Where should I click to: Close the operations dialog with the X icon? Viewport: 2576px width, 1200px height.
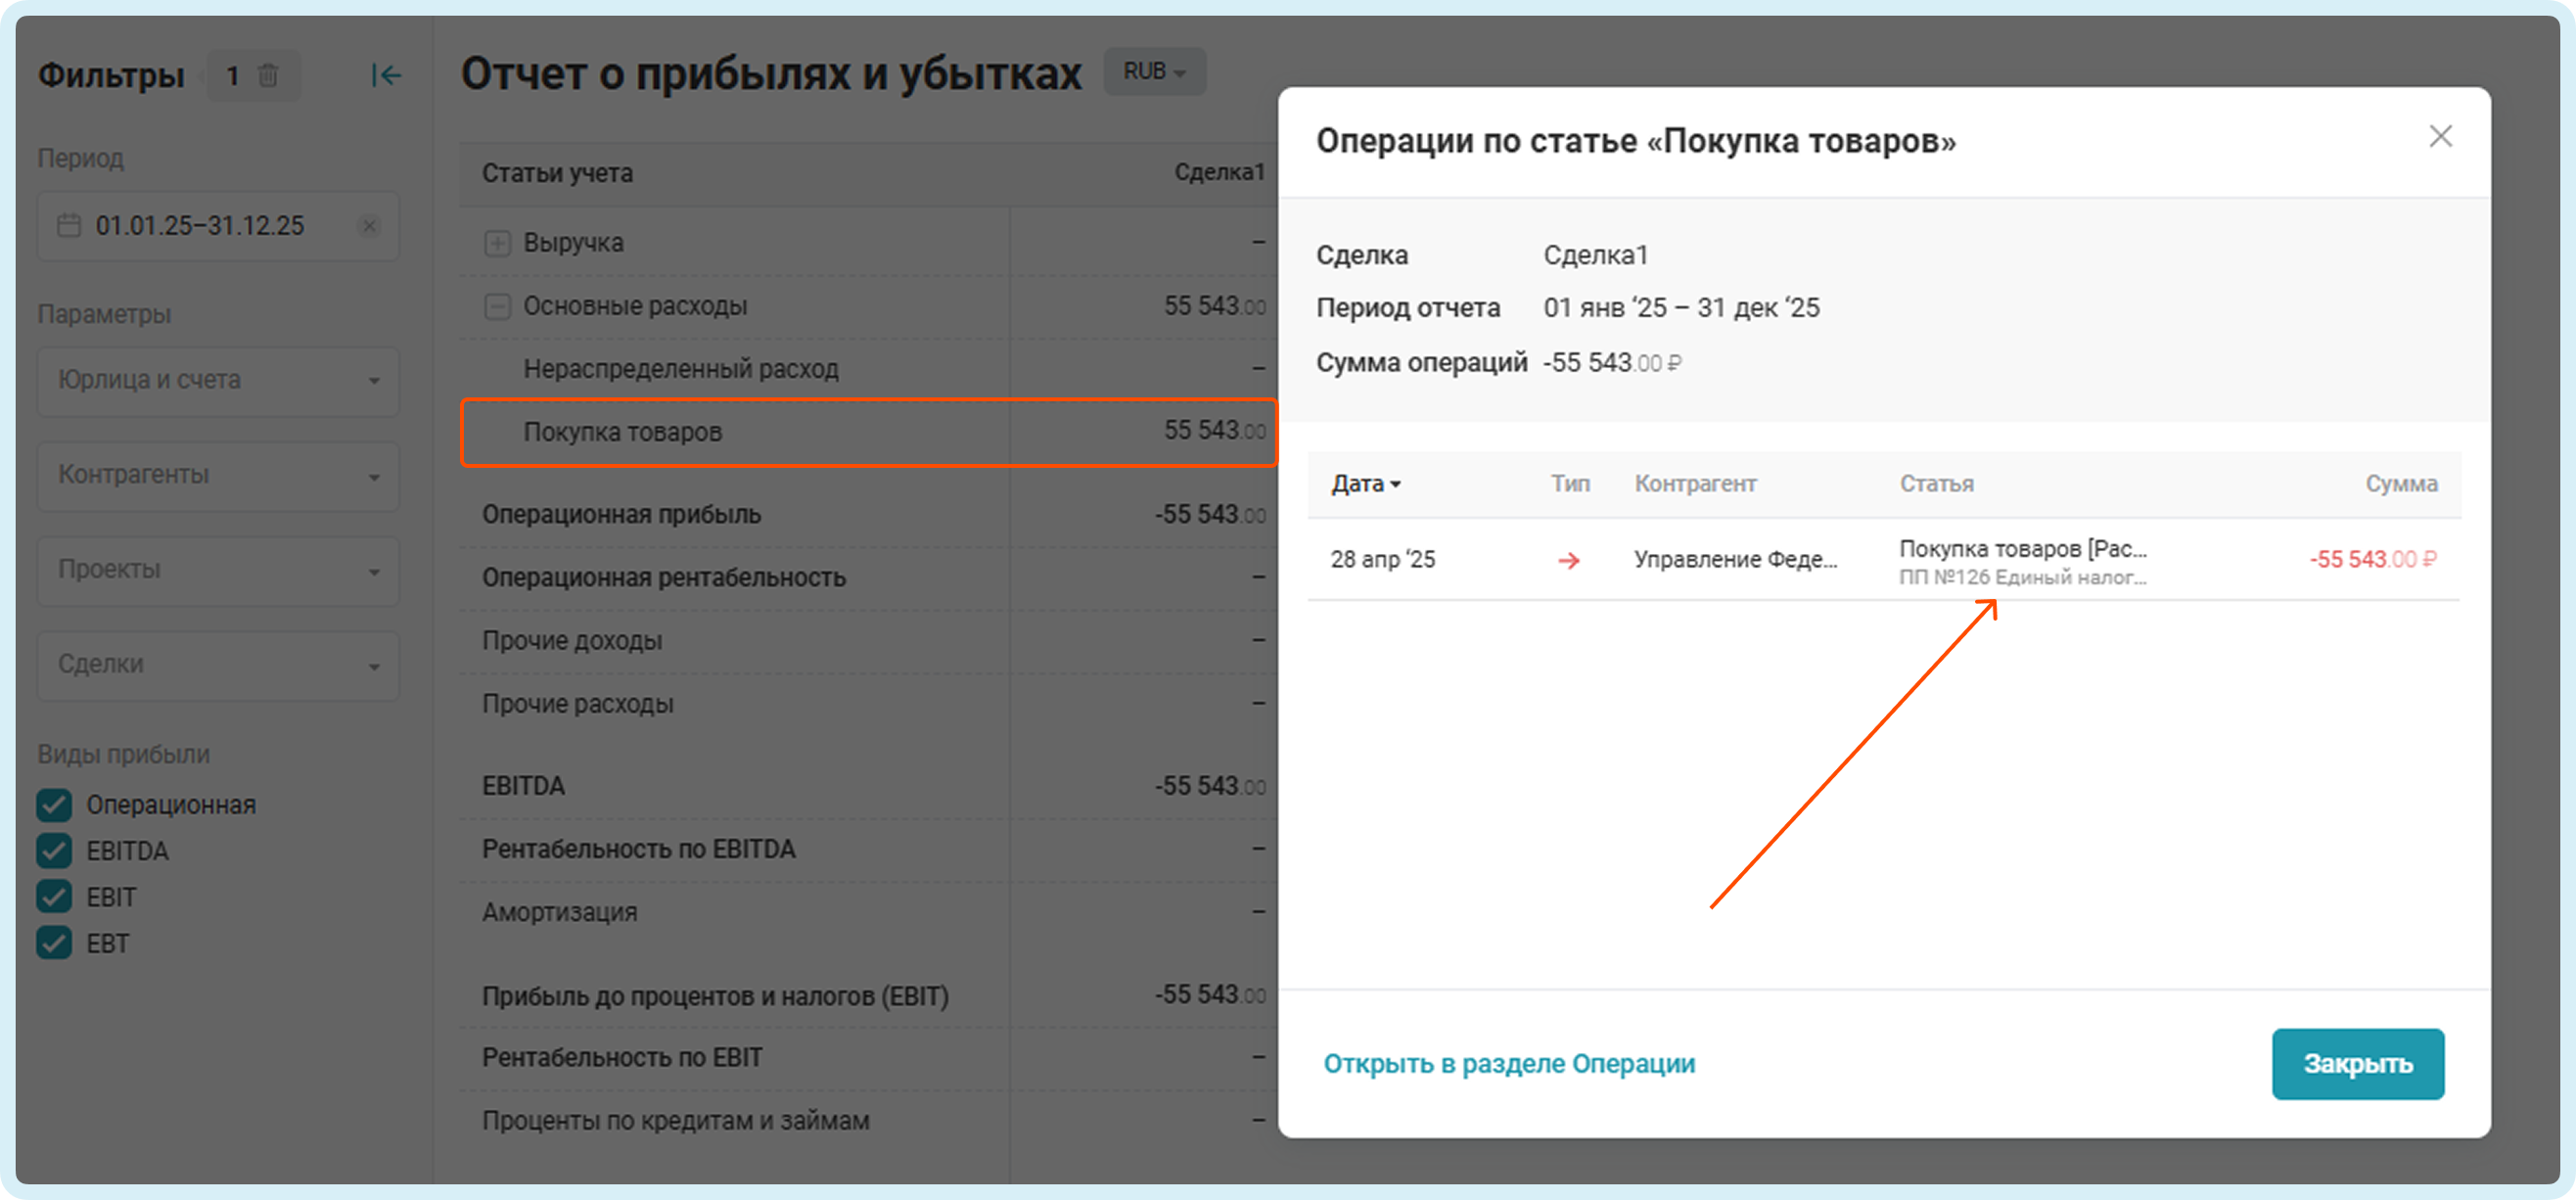point(2440,137)
